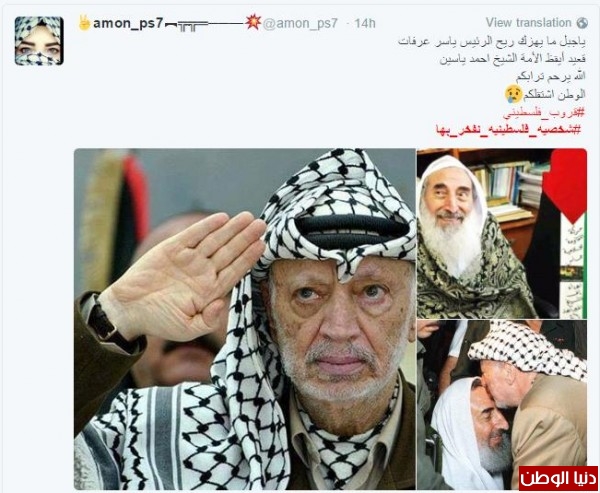
Task: Click the globe icon beside View translation
Action: 582,23
